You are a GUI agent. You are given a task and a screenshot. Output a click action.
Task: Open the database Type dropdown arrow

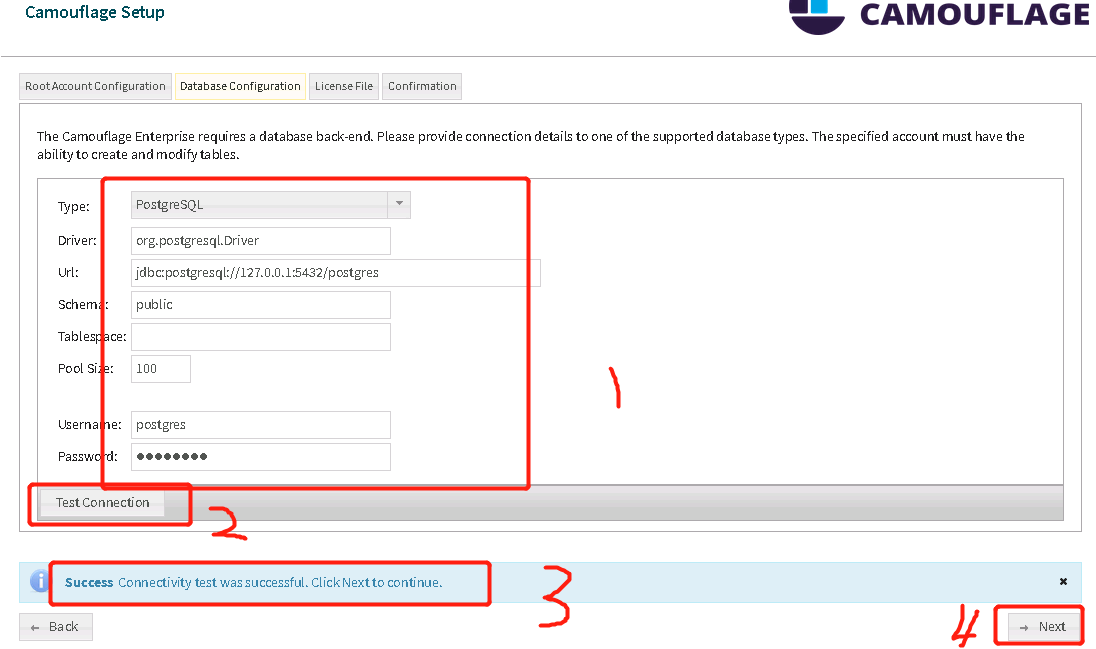pos(399,204)
